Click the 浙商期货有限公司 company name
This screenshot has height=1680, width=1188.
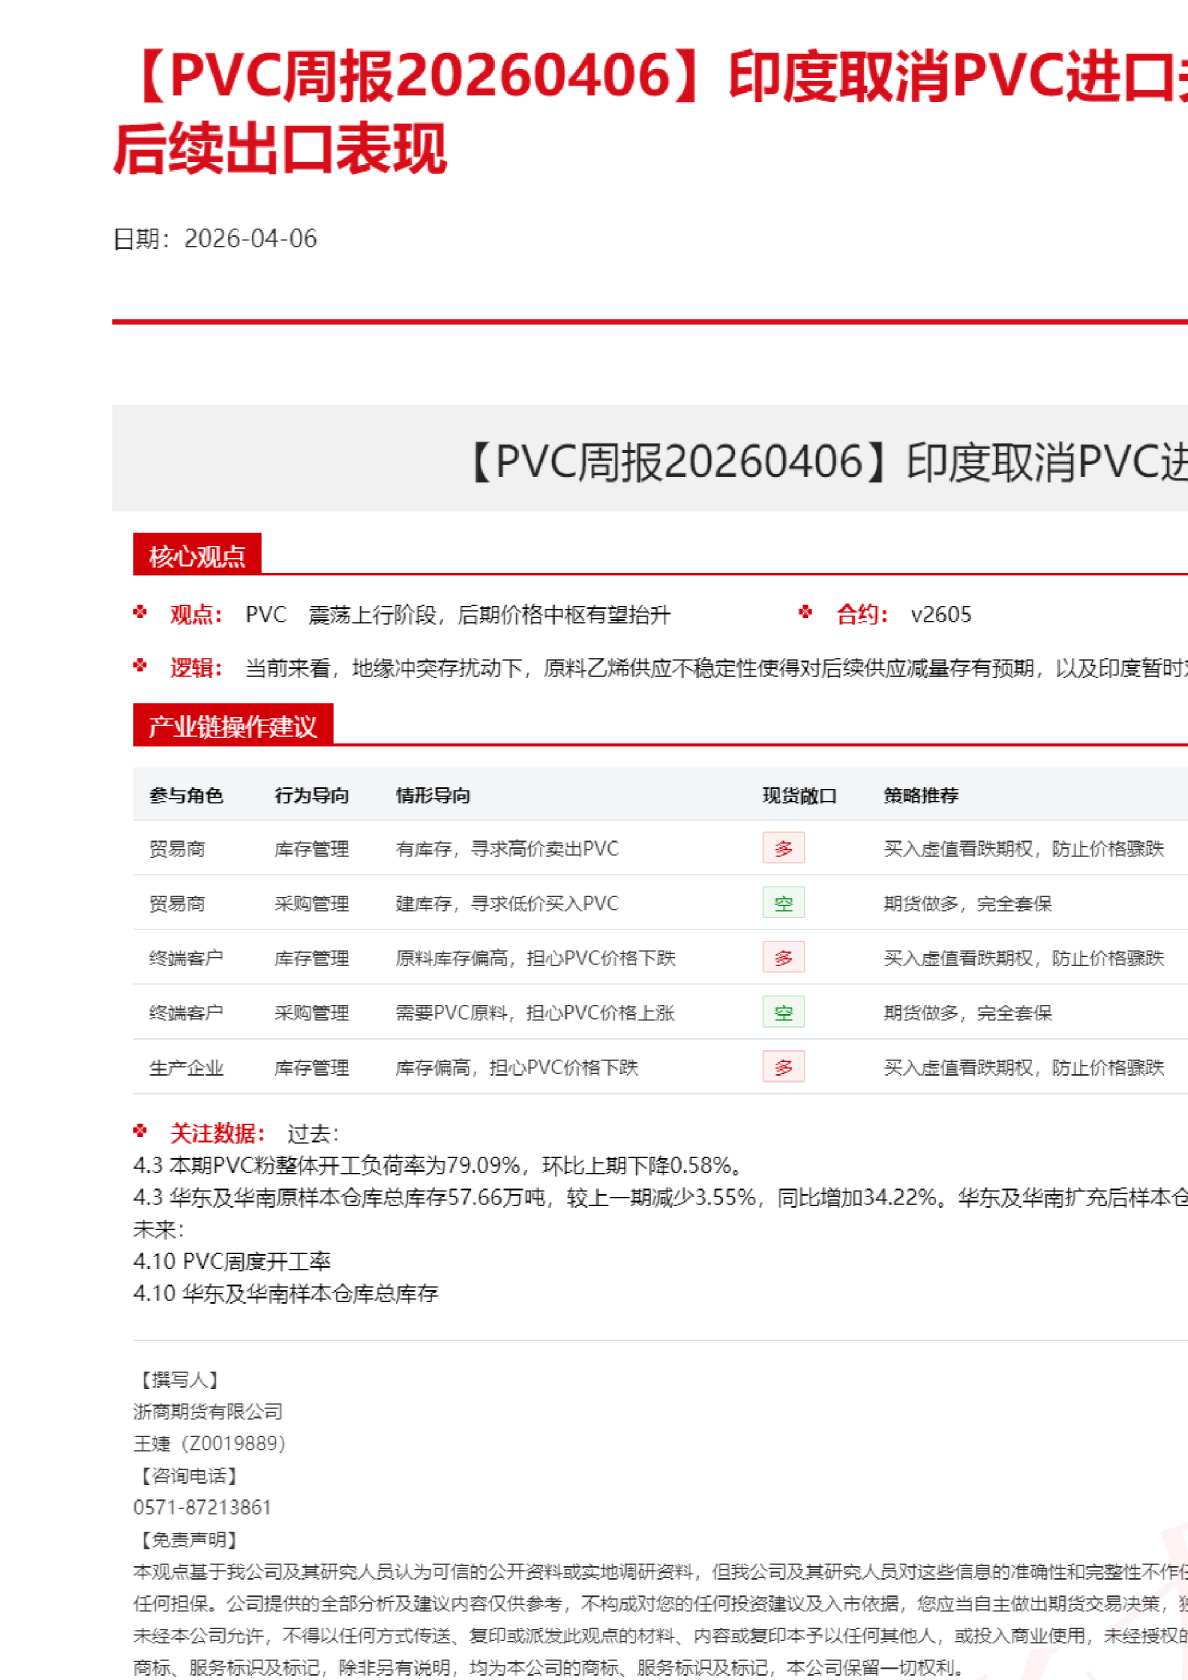coord(208,1411)
